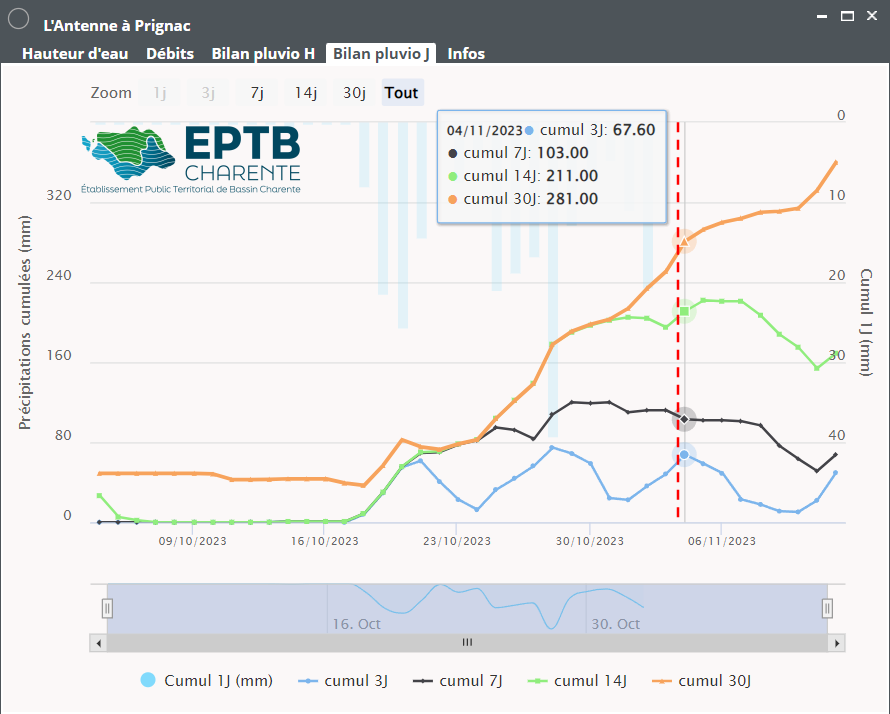
Task: Click the disabled 3j zoom button
Action: (208, 93)
